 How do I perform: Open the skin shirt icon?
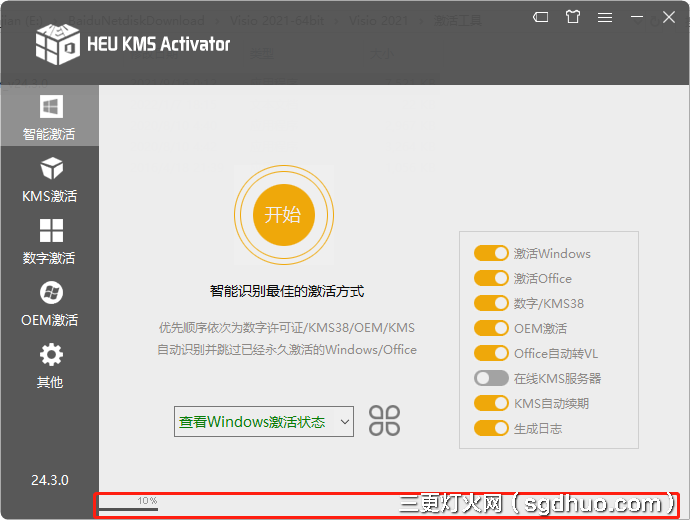[573, 17]
